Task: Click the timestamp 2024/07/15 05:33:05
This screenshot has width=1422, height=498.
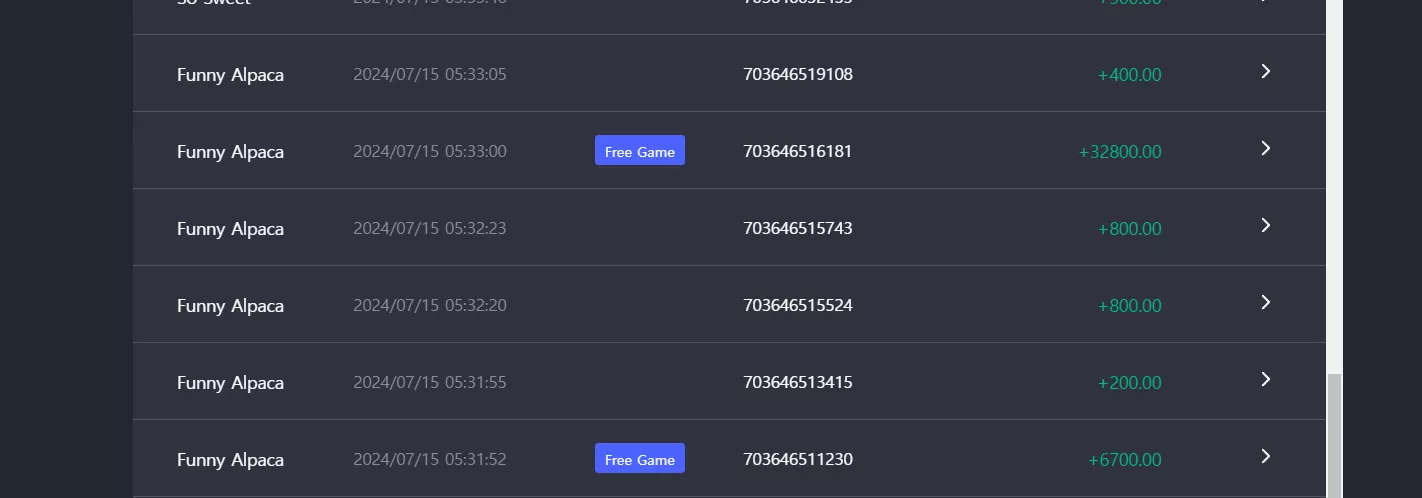Action: tap(430, 74)
